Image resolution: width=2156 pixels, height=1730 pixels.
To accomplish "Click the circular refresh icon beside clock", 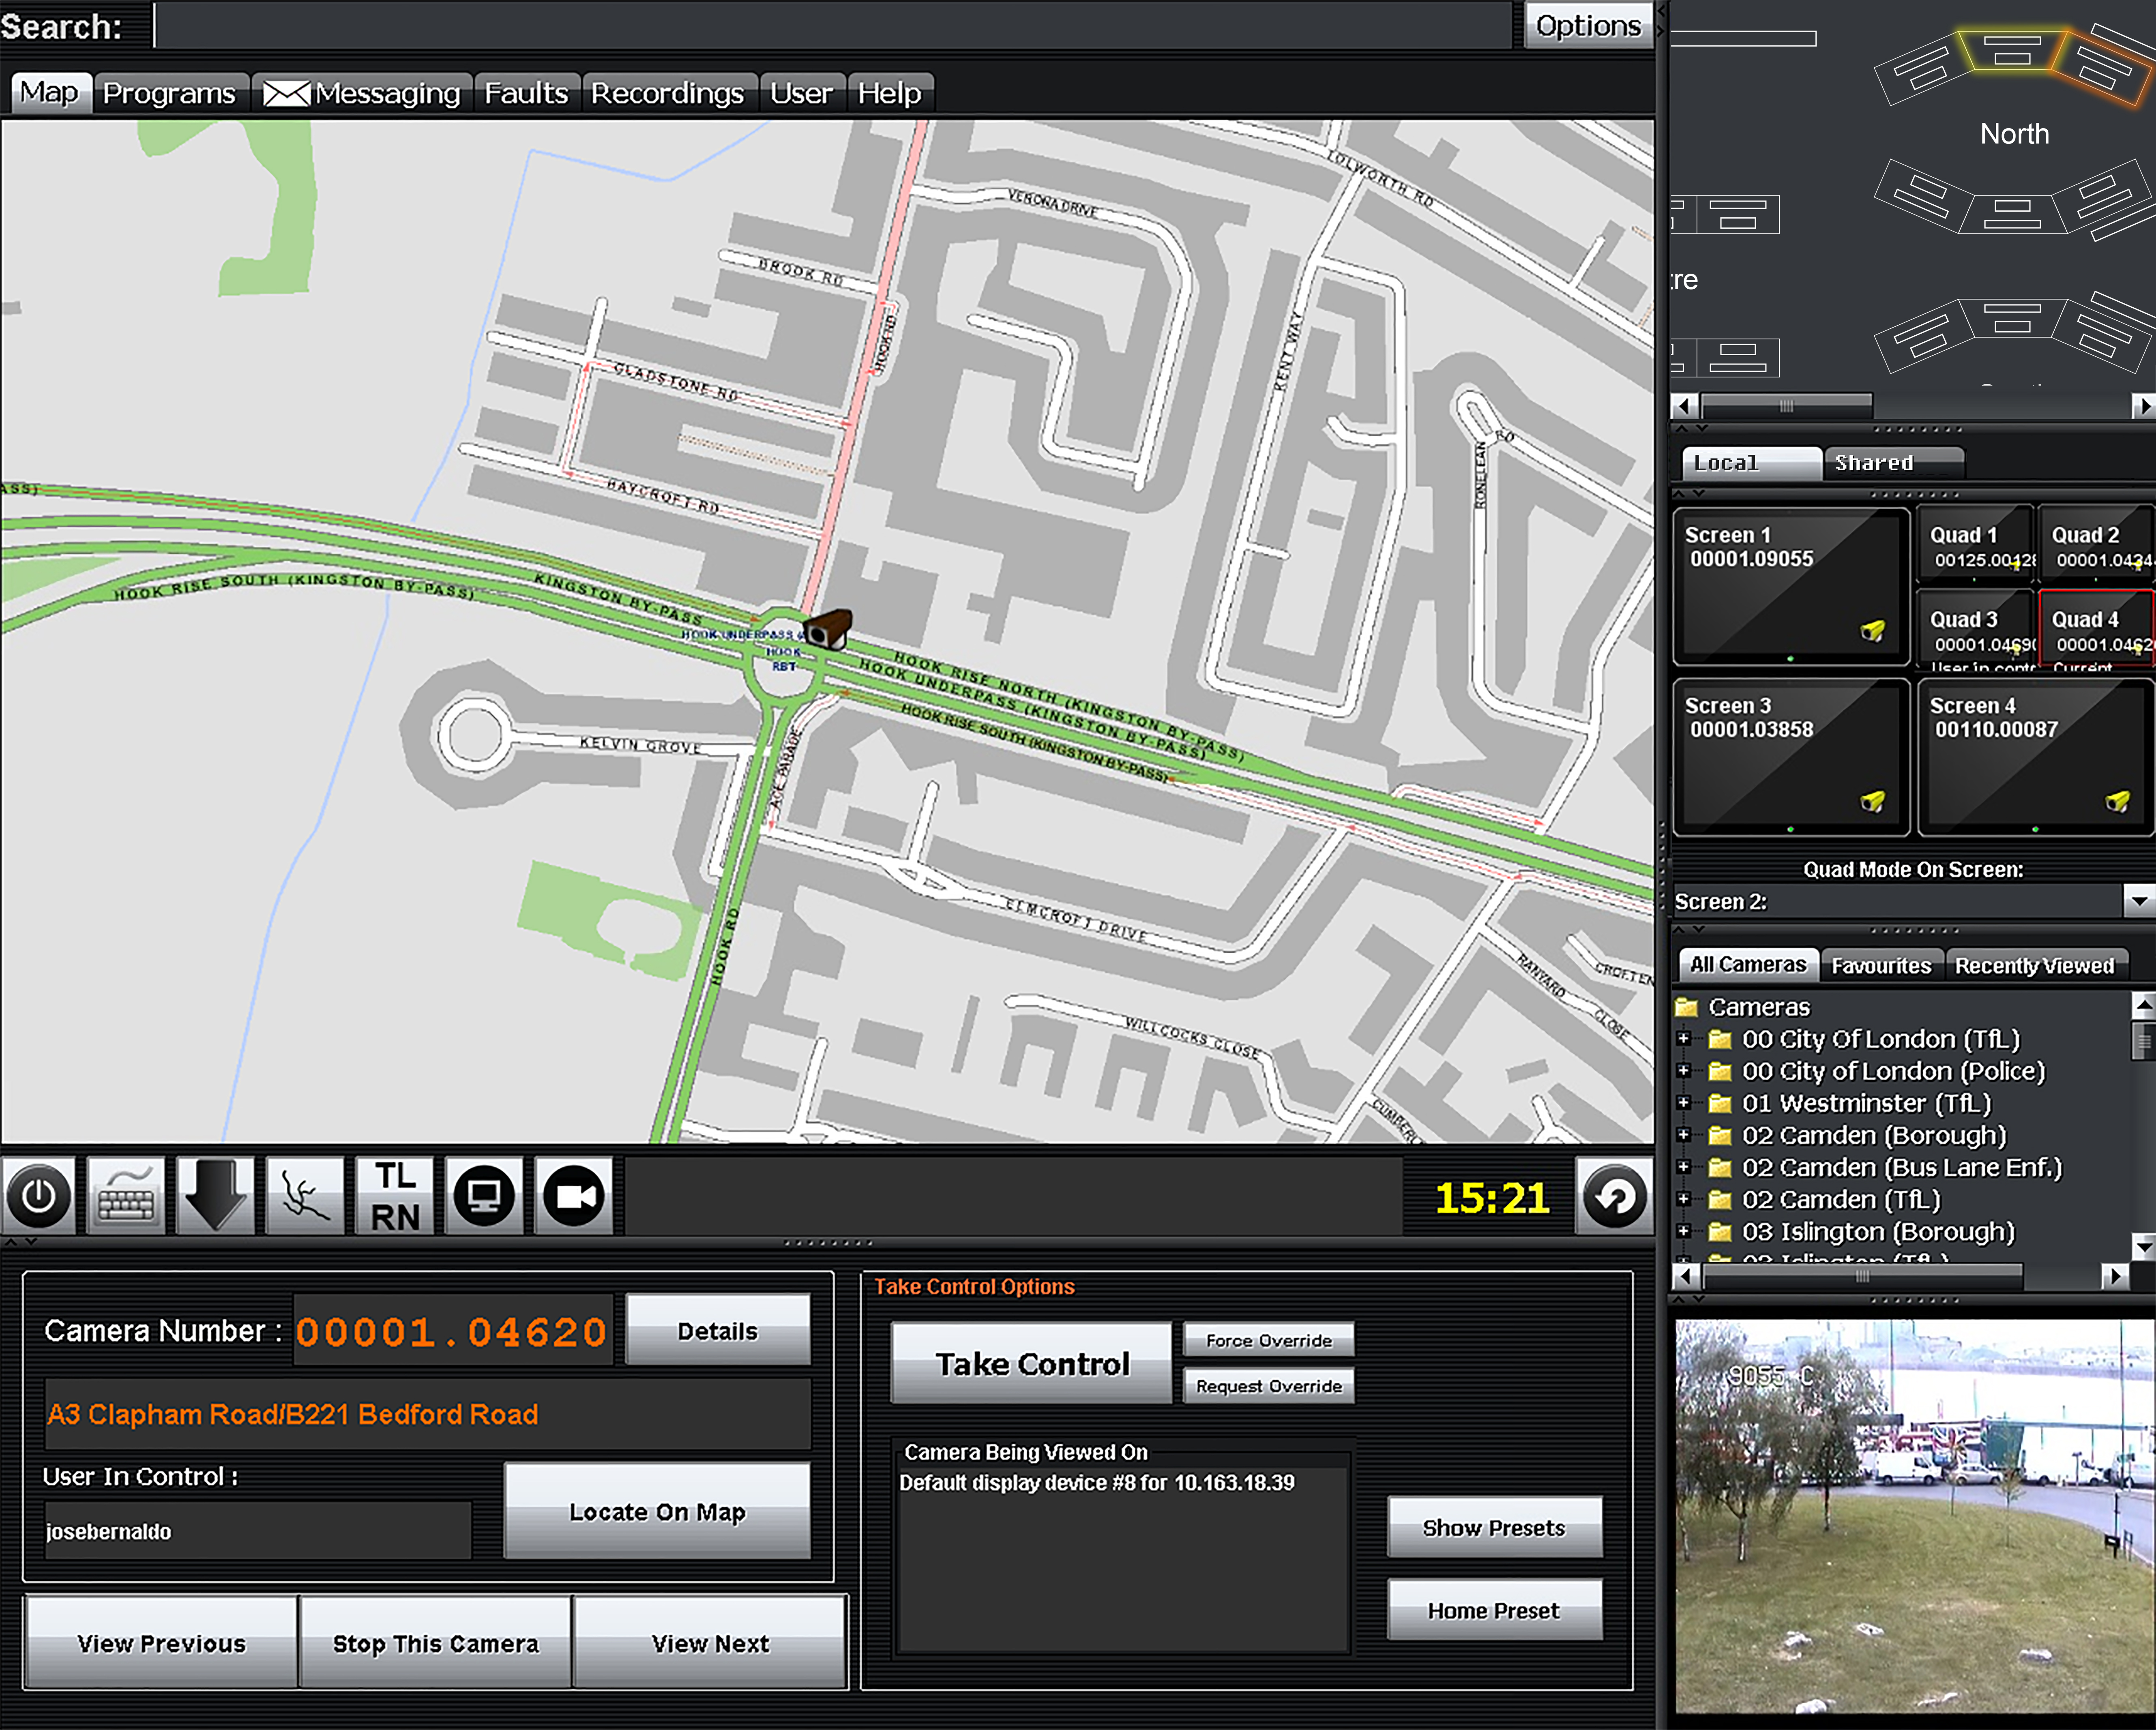I will click(1614, 1196).
